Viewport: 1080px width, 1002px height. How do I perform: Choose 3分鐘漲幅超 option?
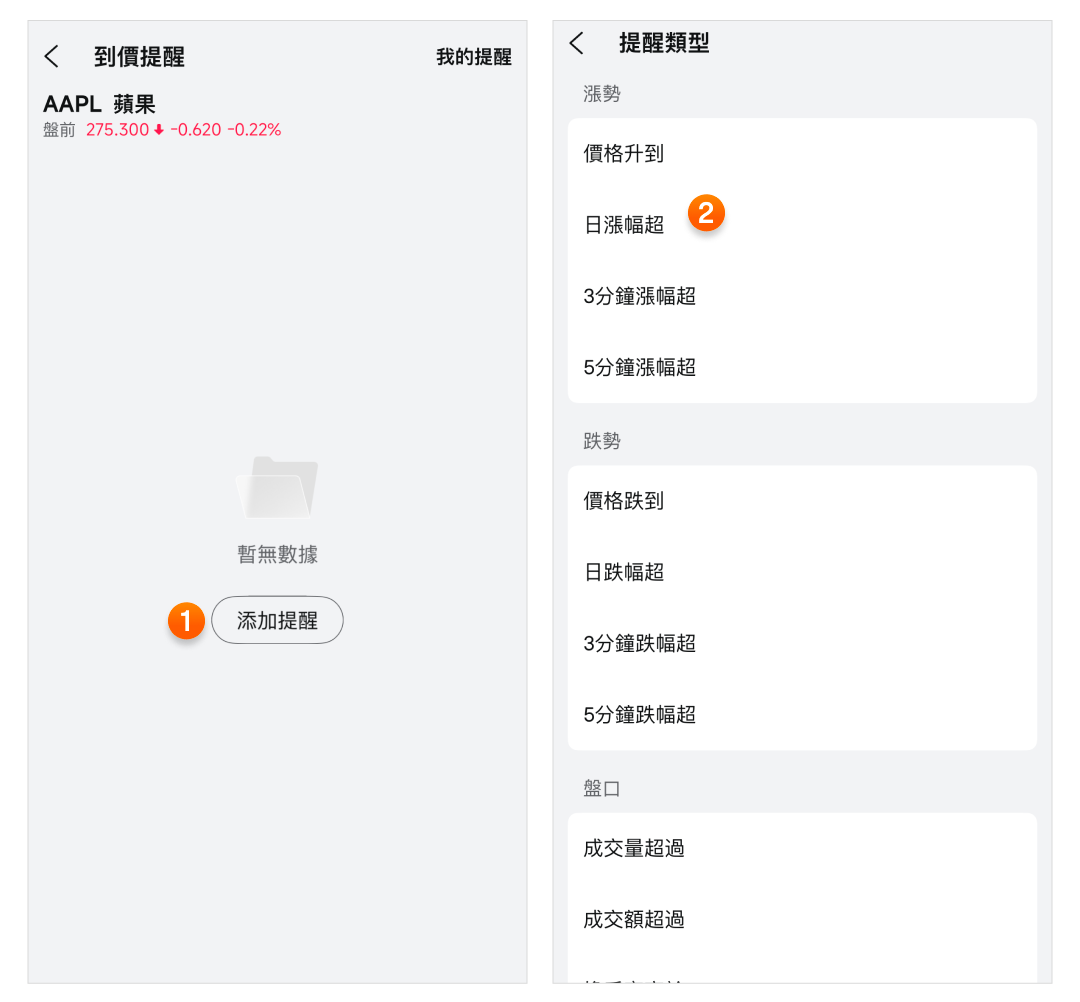(640, 296)
